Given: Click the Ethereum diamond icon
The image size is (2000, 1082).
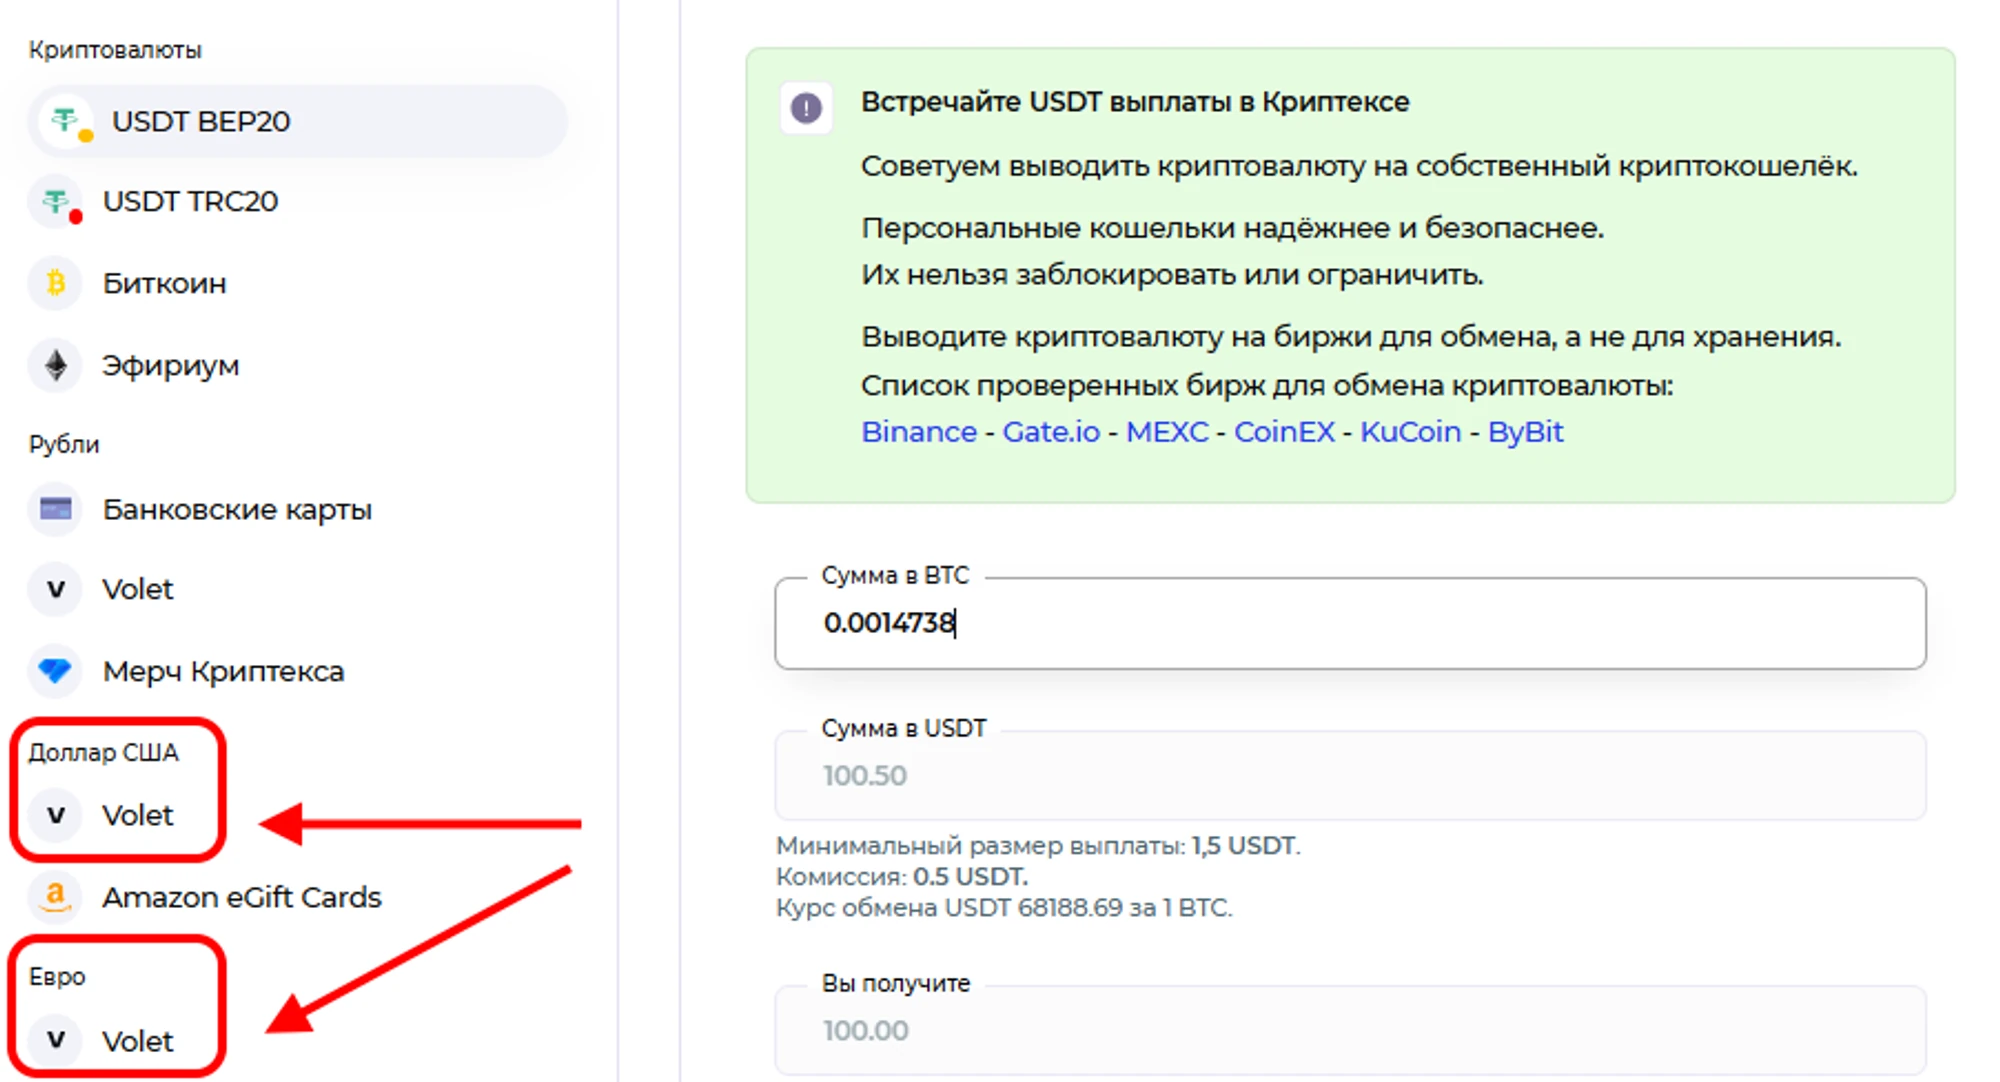Looking at the screenshot, I should pyautogui.click(x=56, y=366).
